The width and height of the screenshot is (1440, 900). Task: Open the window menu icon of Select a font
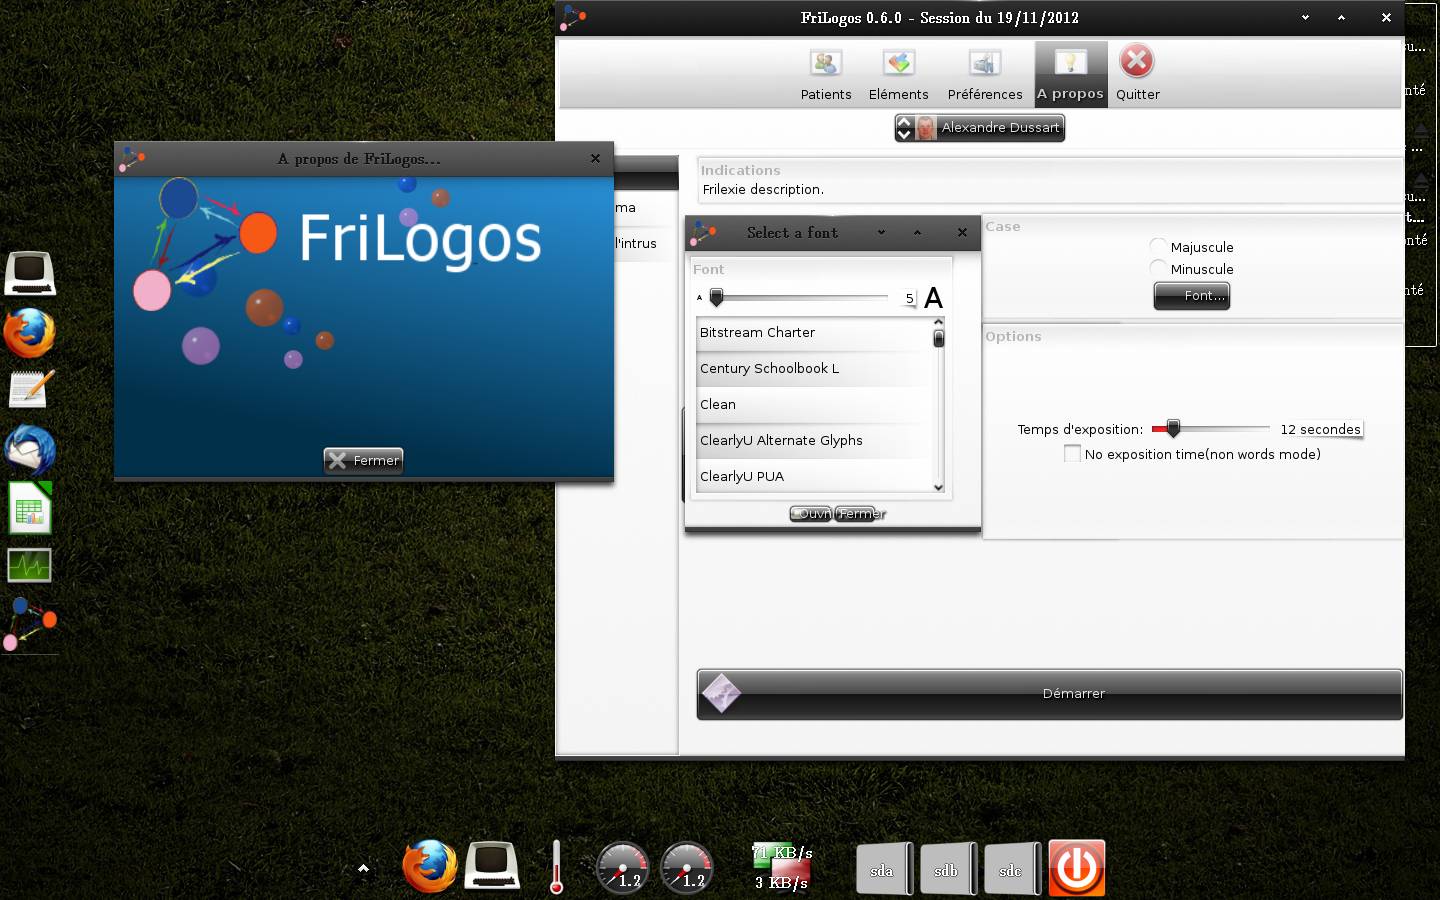(703, 232)
